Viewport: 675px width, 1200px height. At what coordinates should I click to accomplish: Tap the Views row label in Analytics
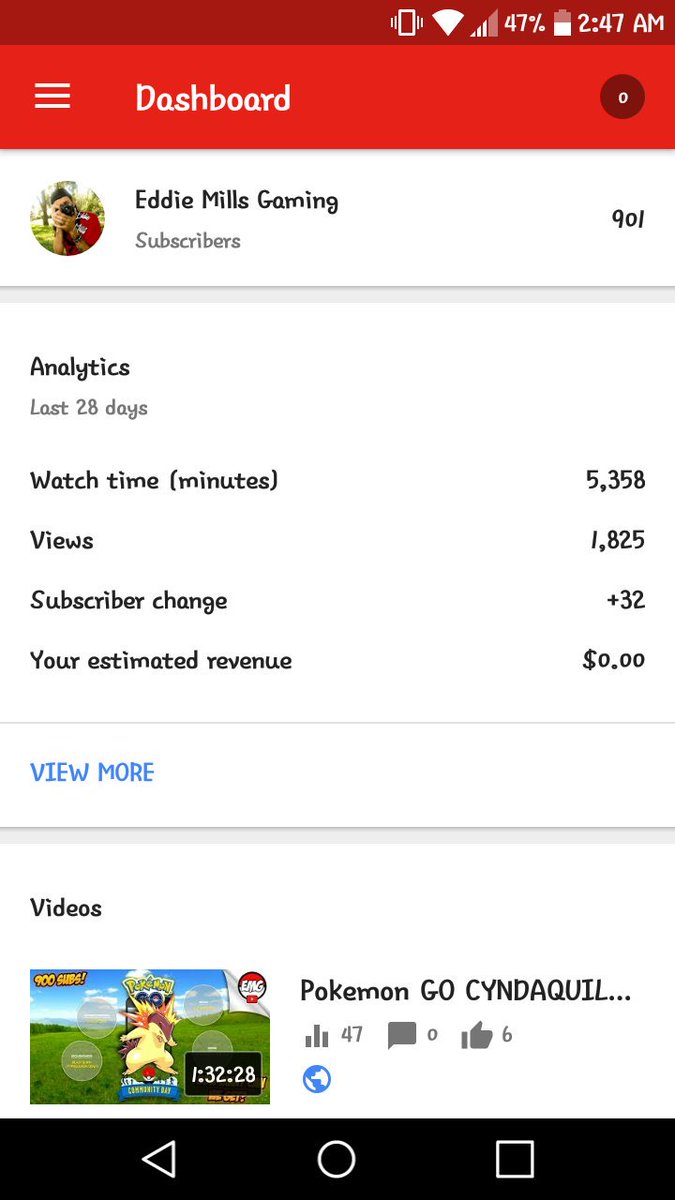(x=62, y=540)
